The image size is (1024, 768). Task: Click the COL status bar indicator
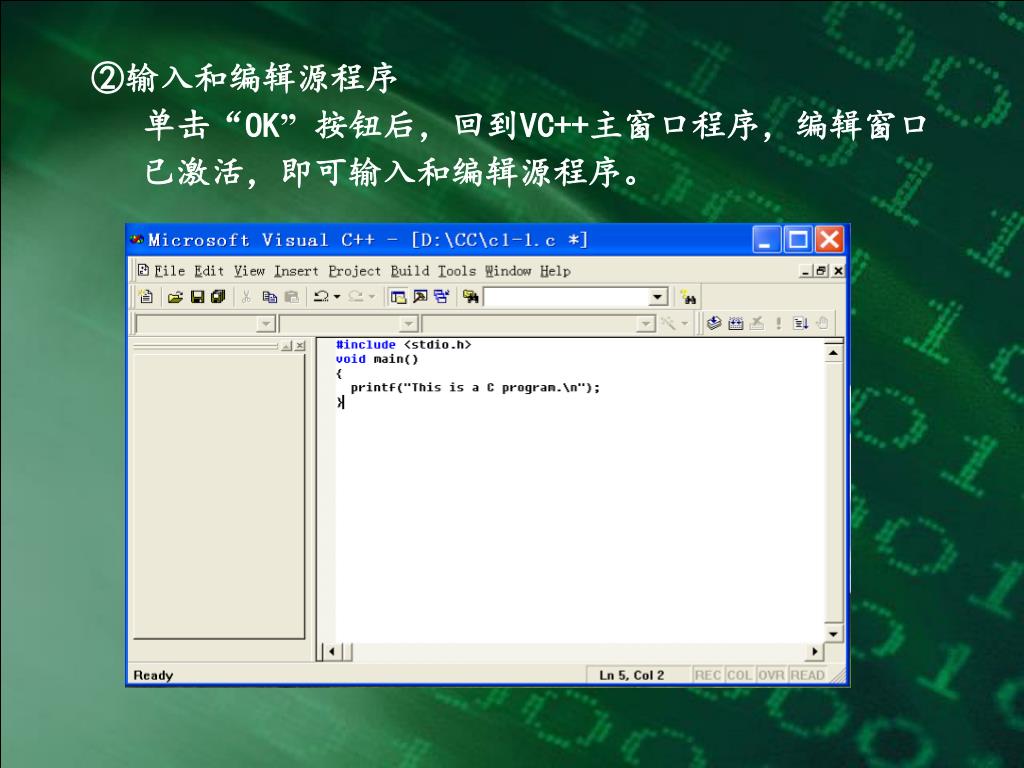pos(739,675)
